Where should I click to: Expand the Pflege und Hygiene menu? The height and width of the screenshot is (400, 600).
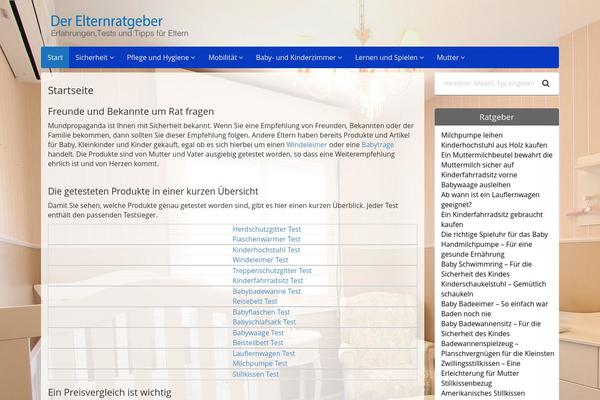coord(161,57)
